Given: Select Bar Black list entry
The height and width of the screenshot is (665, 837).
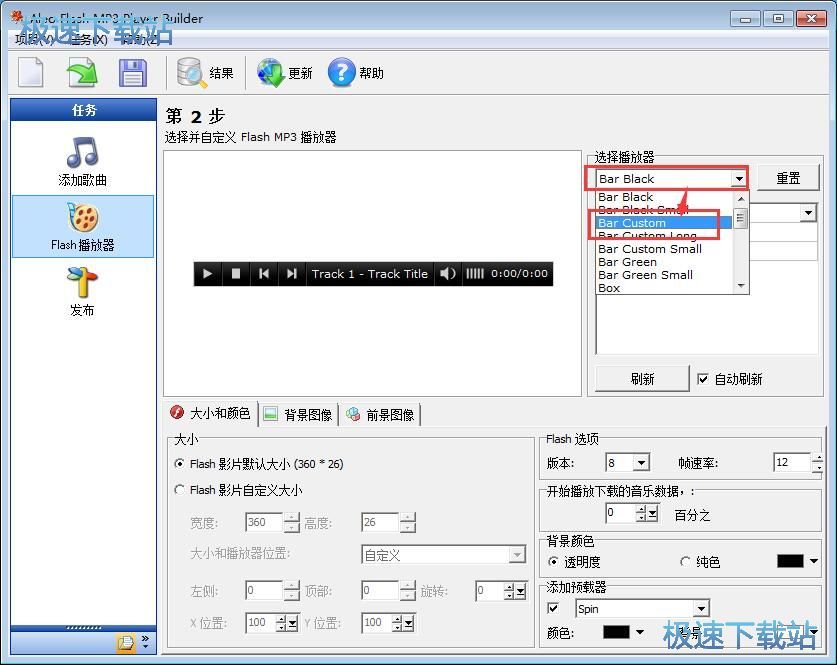Looking at the screenshot, I should 664,197.
